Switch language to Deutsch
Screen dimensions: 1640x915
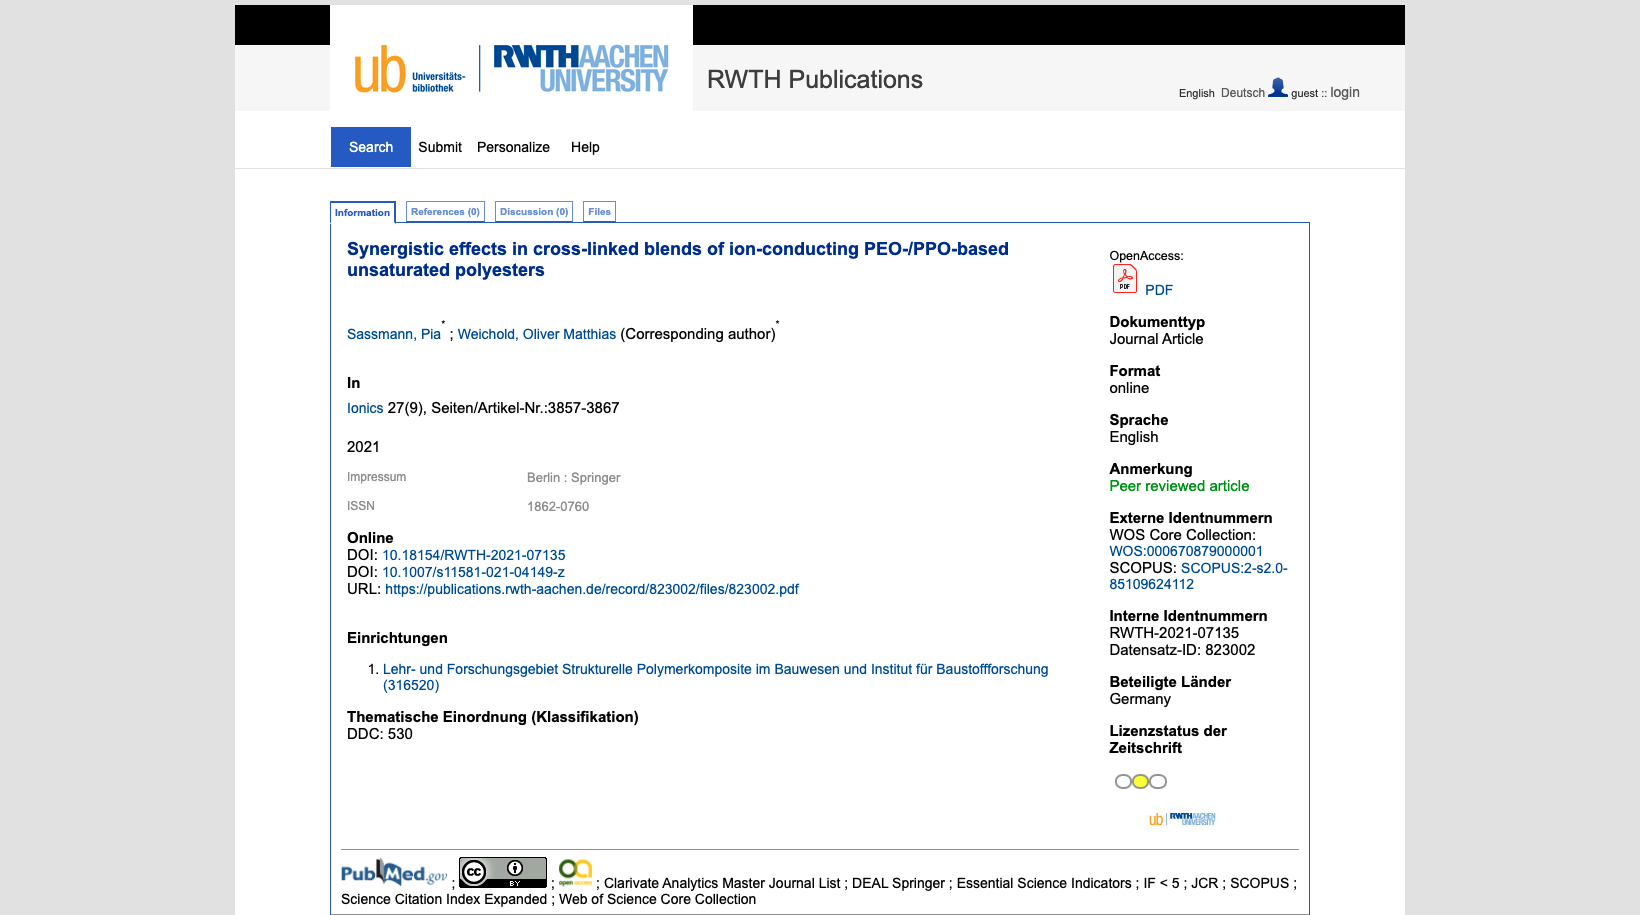click(1242, 93)
